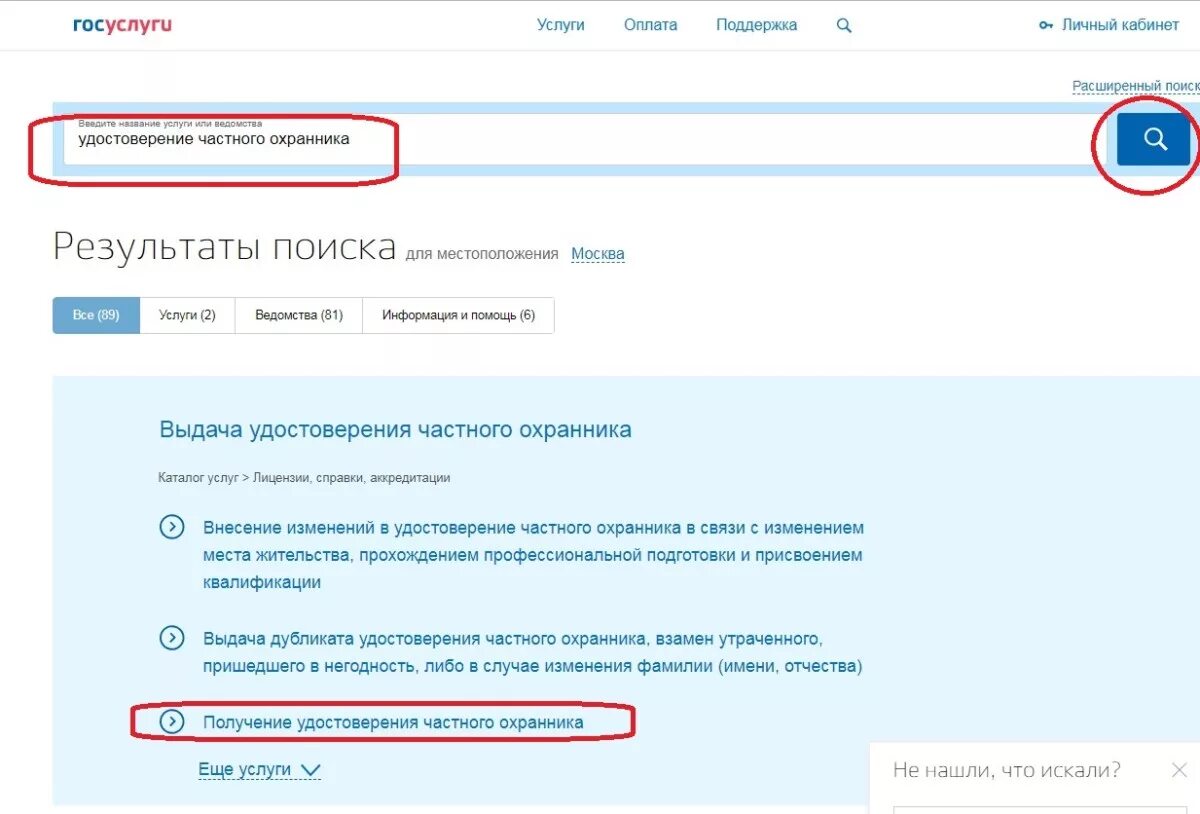Open the Поддержка menu item

[756, 25]
